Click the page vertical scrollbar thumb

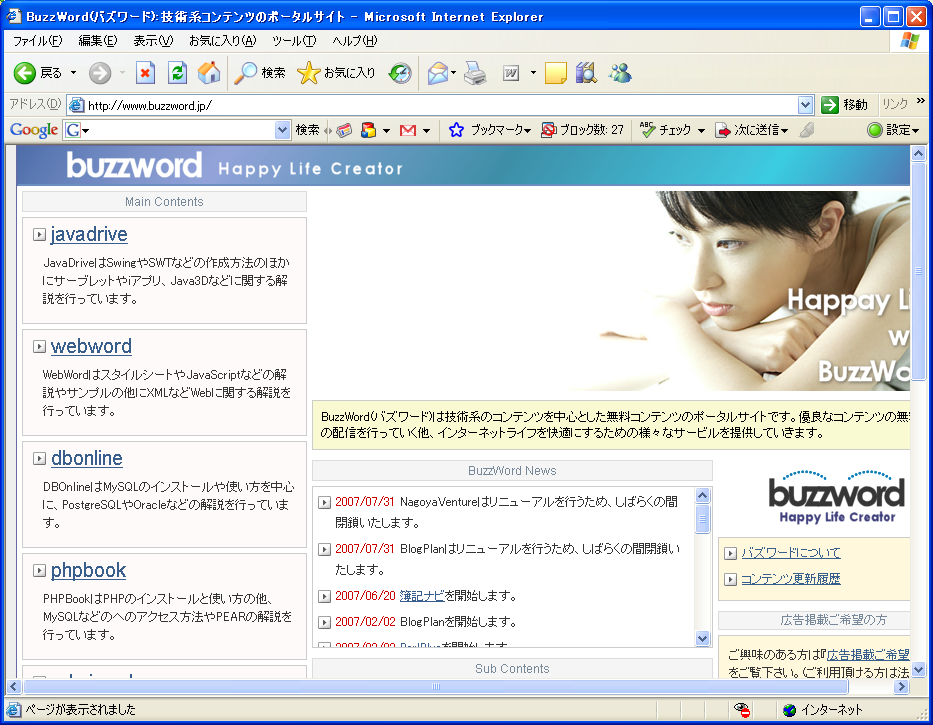point(918,271)
